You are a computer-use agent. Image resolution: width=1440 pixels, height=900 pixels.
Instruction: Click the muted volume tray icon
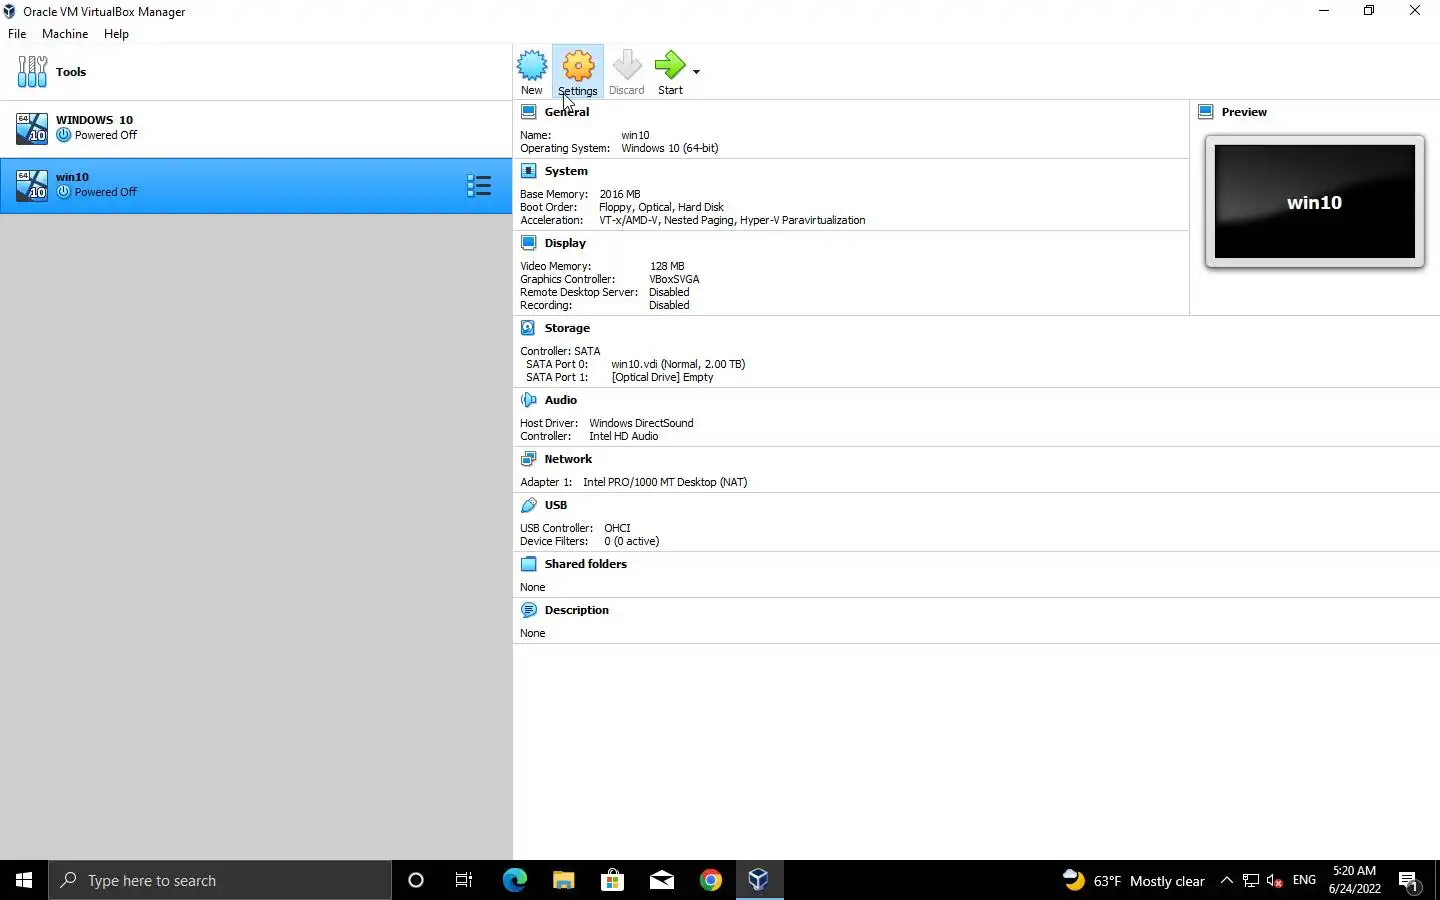click(x=1275, y=880)
